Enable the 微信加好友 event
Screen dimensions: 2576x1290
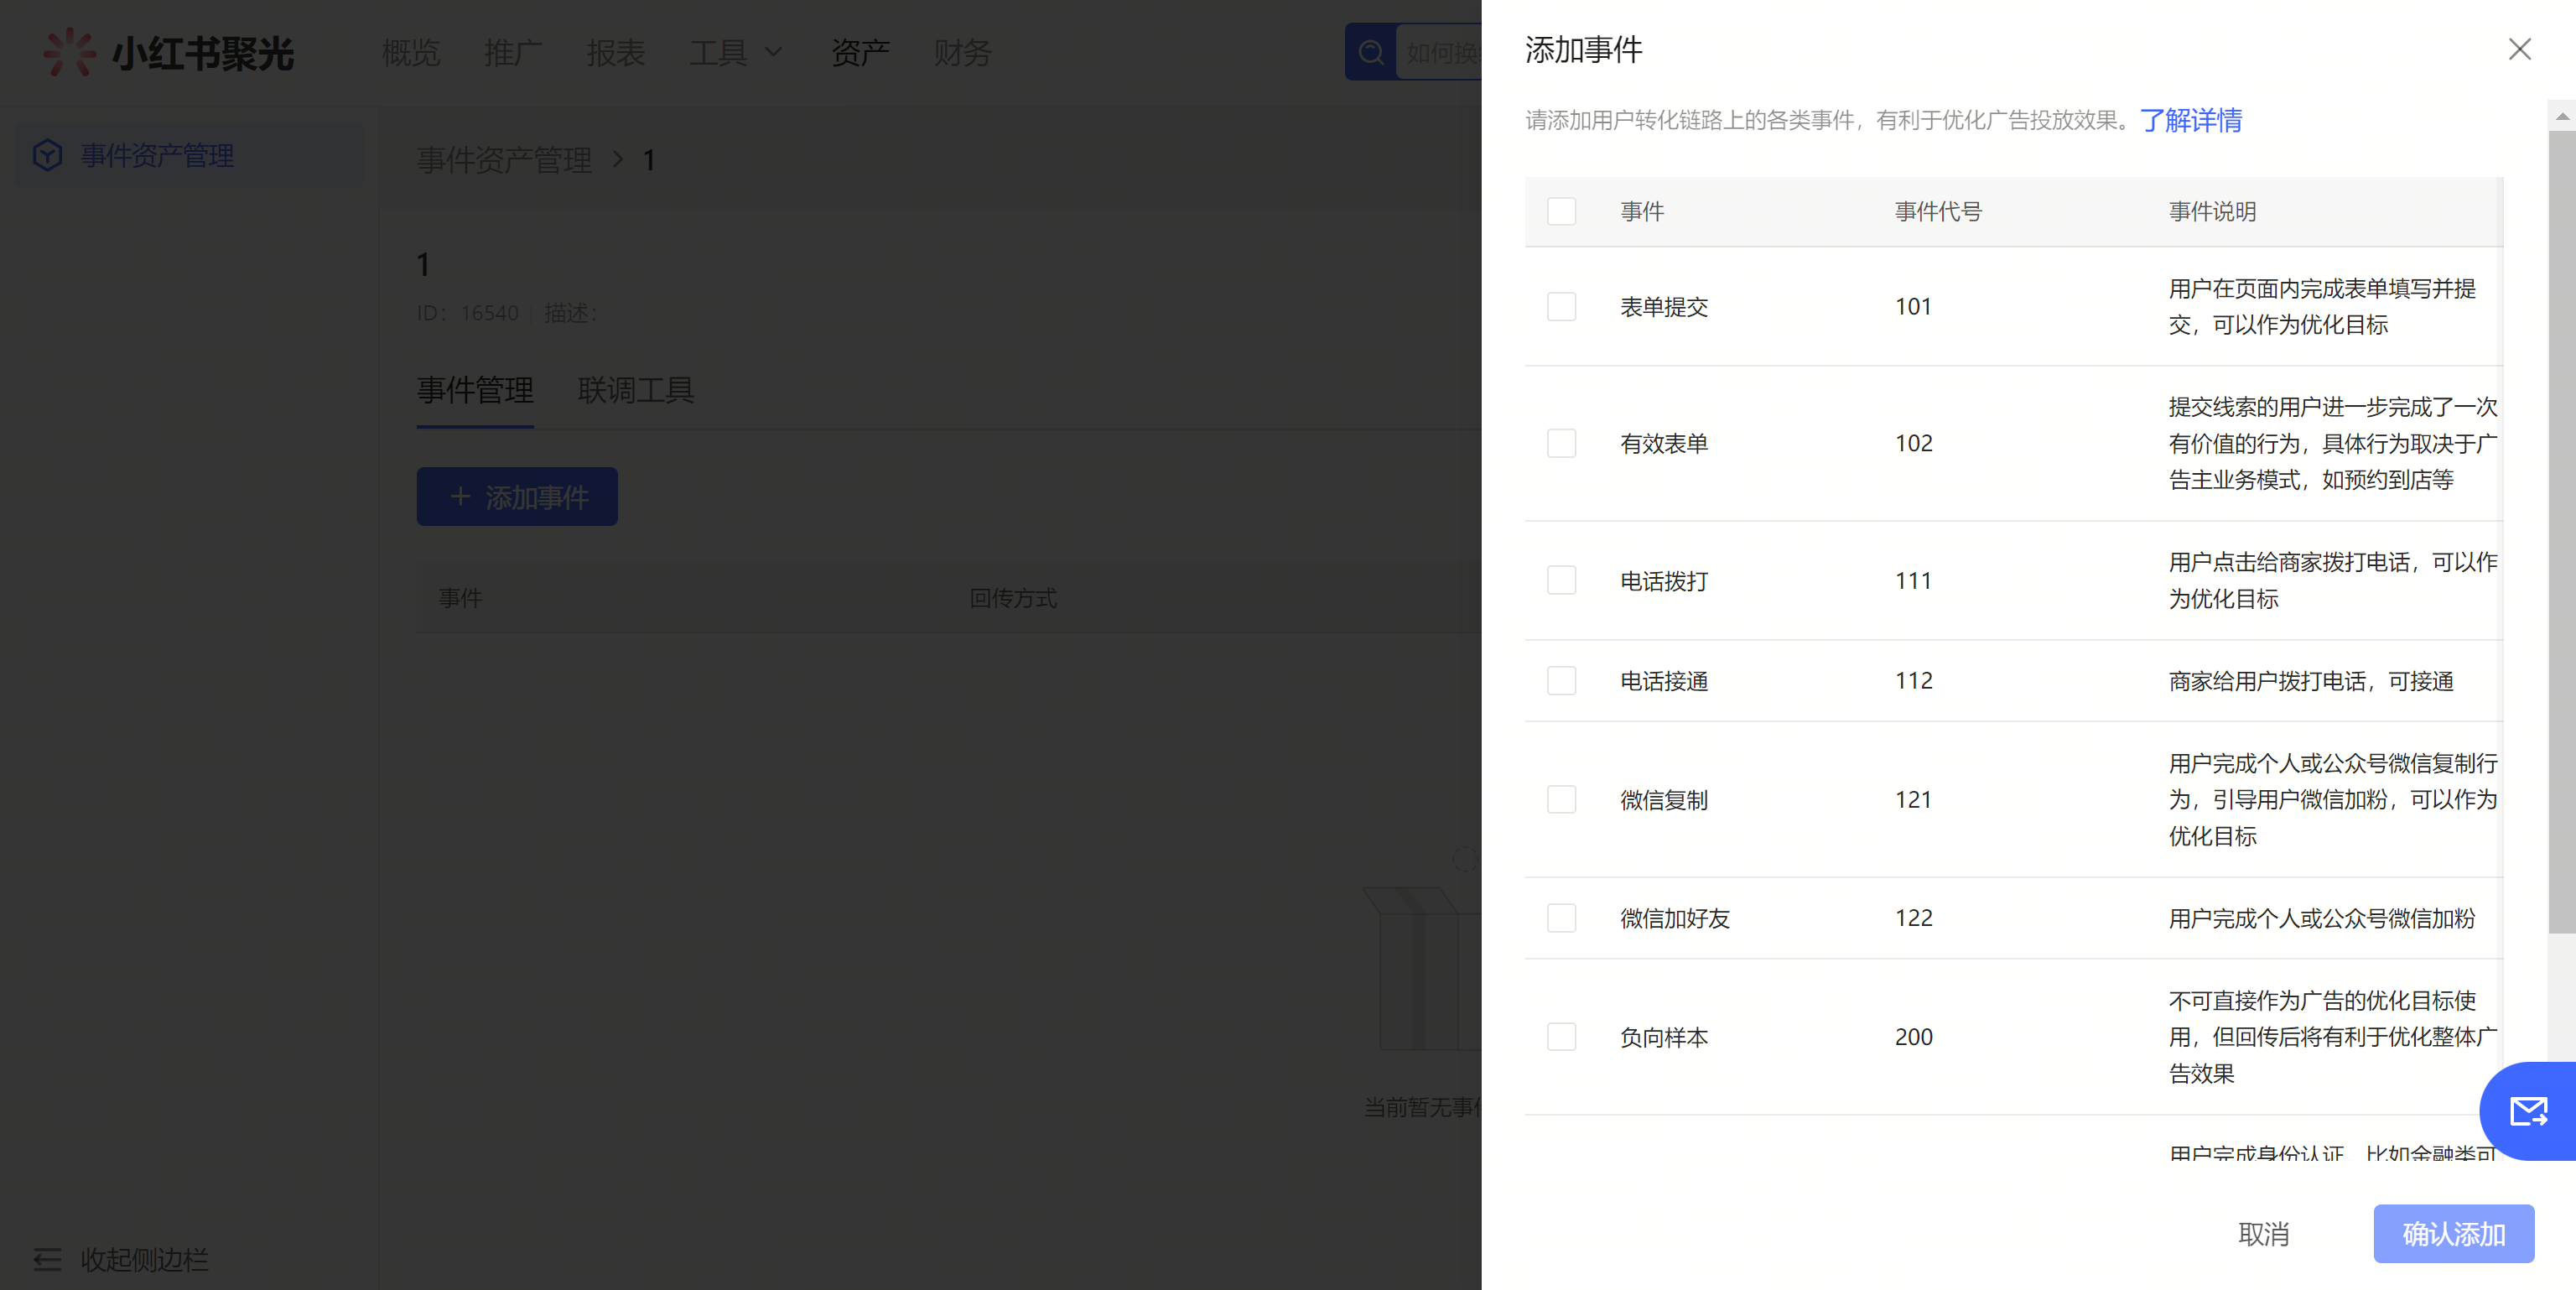[1561, 918]
